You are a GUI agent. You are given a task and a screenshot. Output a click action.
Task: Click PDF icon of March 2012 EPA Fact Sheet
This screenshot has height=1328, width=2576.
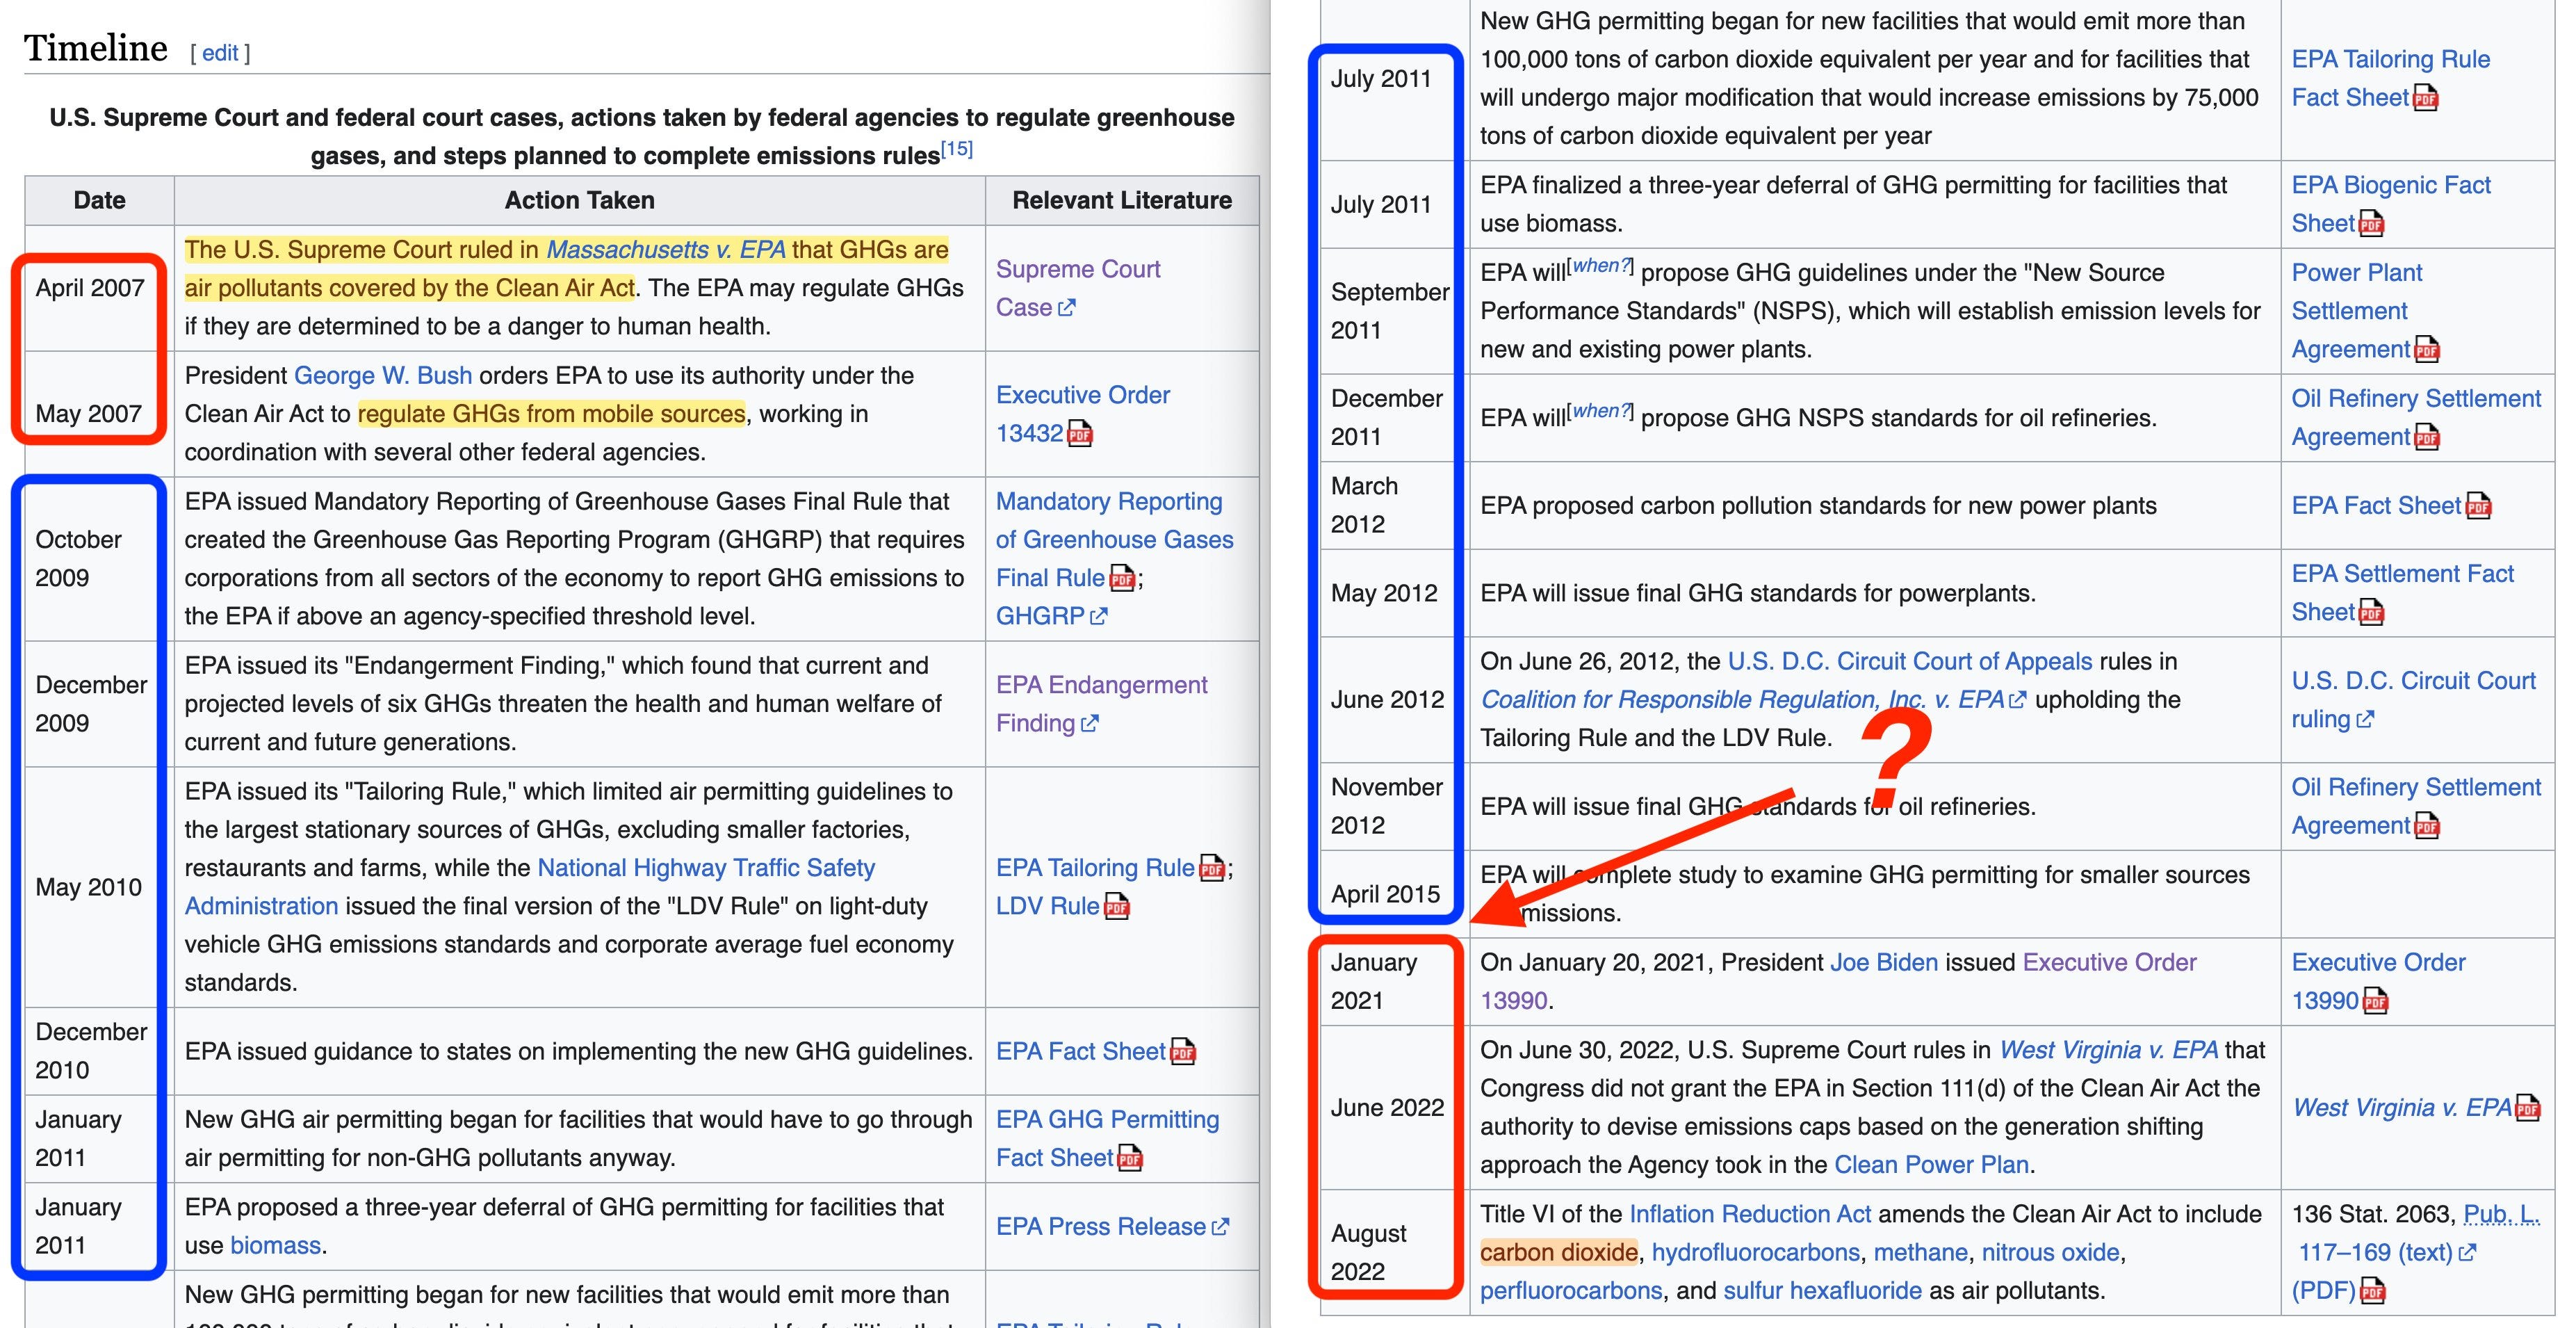coord(2479,506)
